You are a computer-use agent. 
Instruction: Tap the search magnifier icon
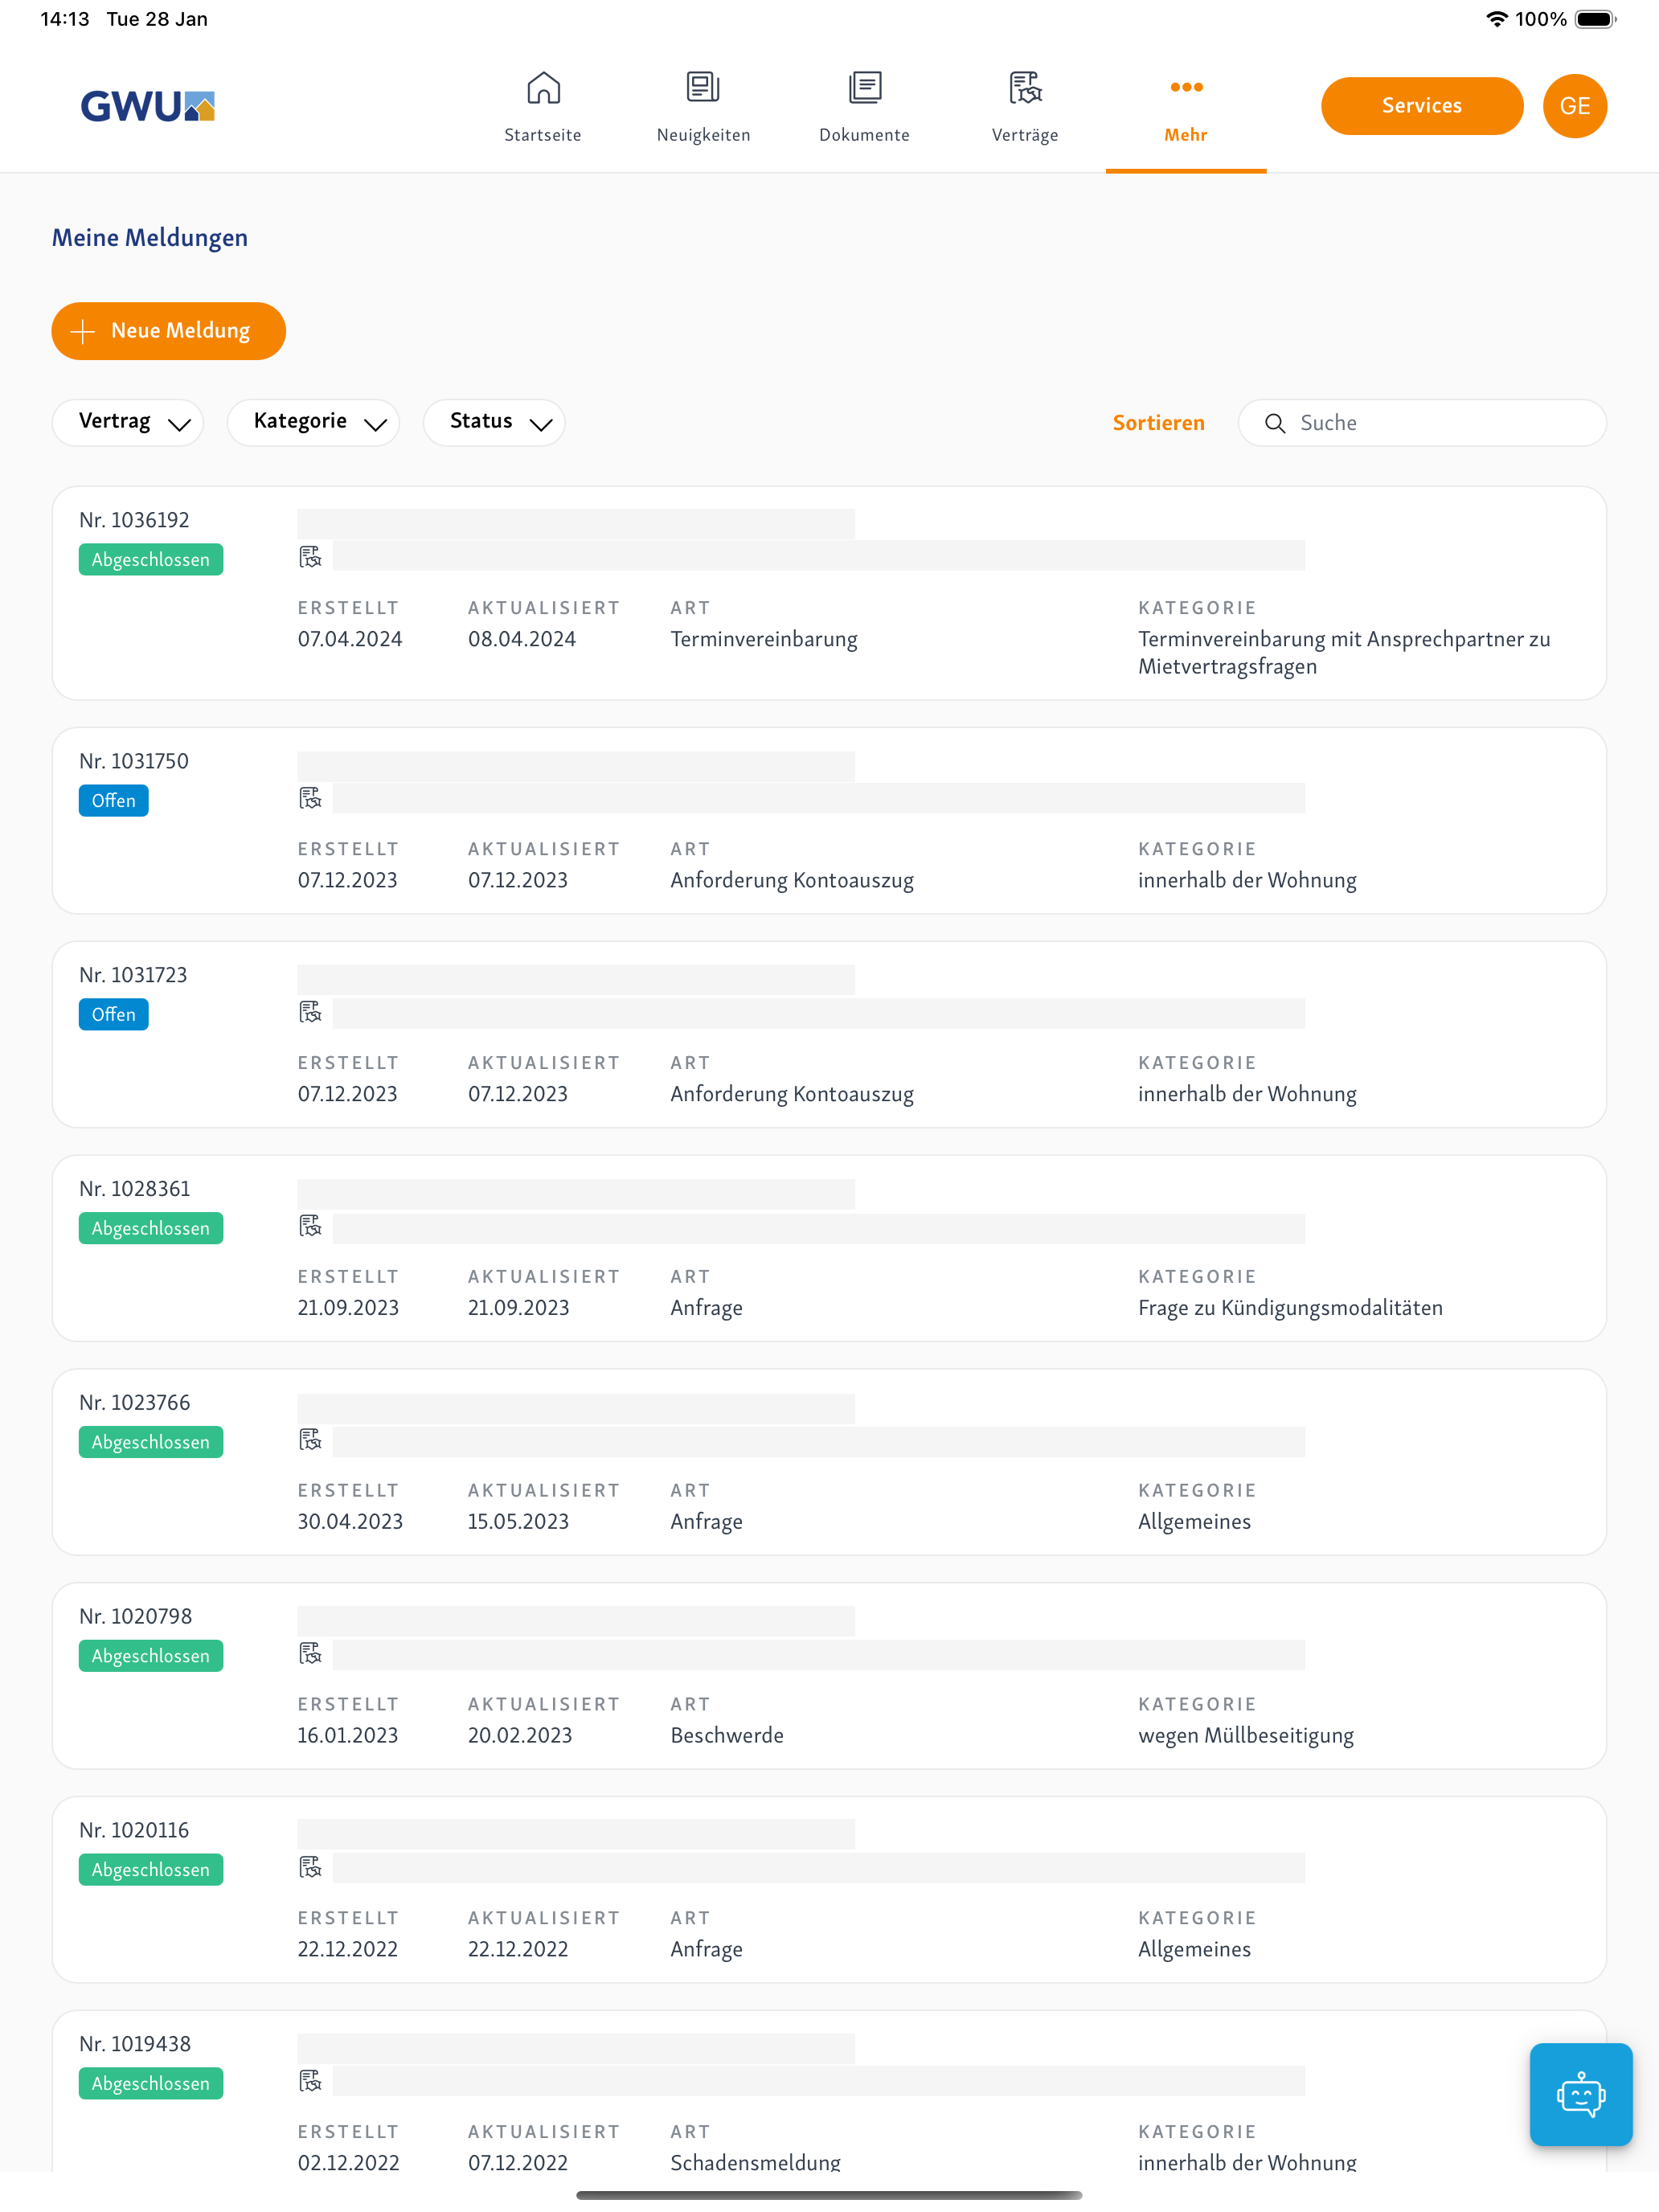tap(1275, 424)
